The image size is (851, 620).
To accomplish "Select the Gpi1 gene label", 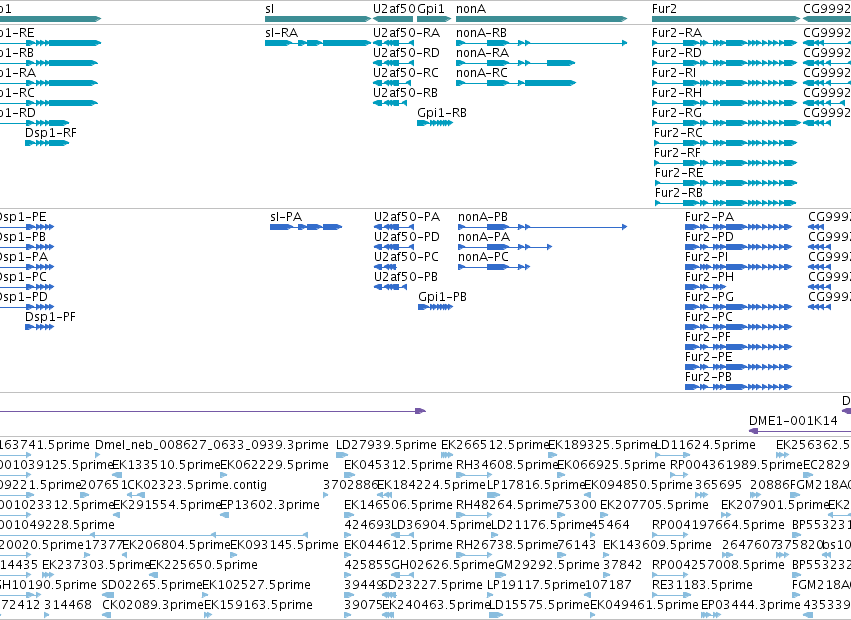I will [x=431, y=9].
